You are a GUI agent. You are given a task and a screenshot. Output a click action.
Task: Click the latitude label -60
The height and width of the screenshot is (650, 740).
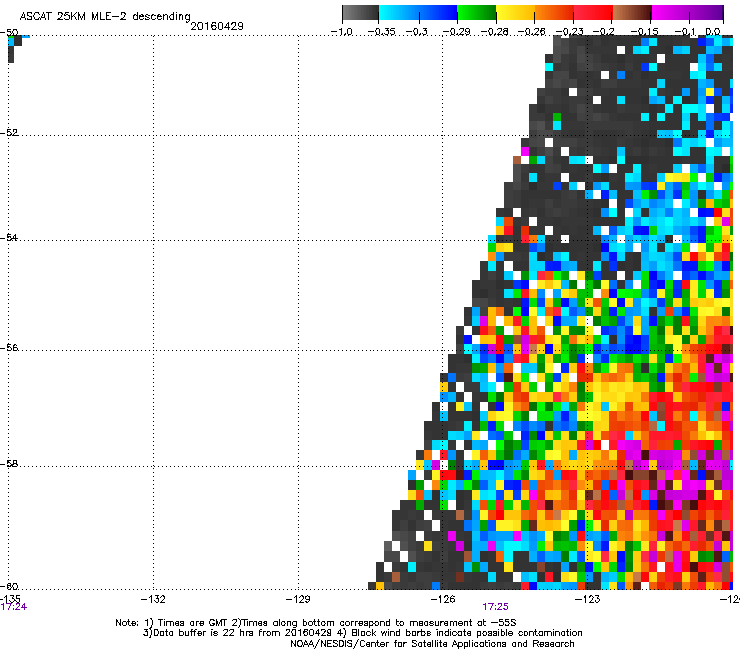coord(9,586)
